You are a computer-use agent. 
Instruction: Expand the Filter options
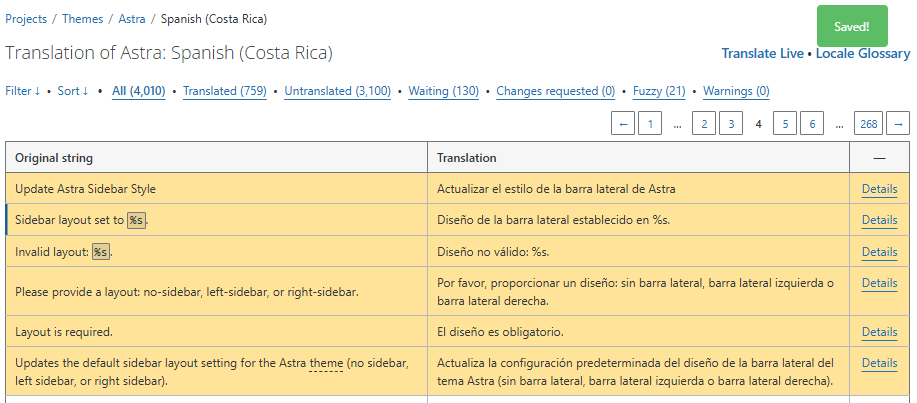pos(23,91)
